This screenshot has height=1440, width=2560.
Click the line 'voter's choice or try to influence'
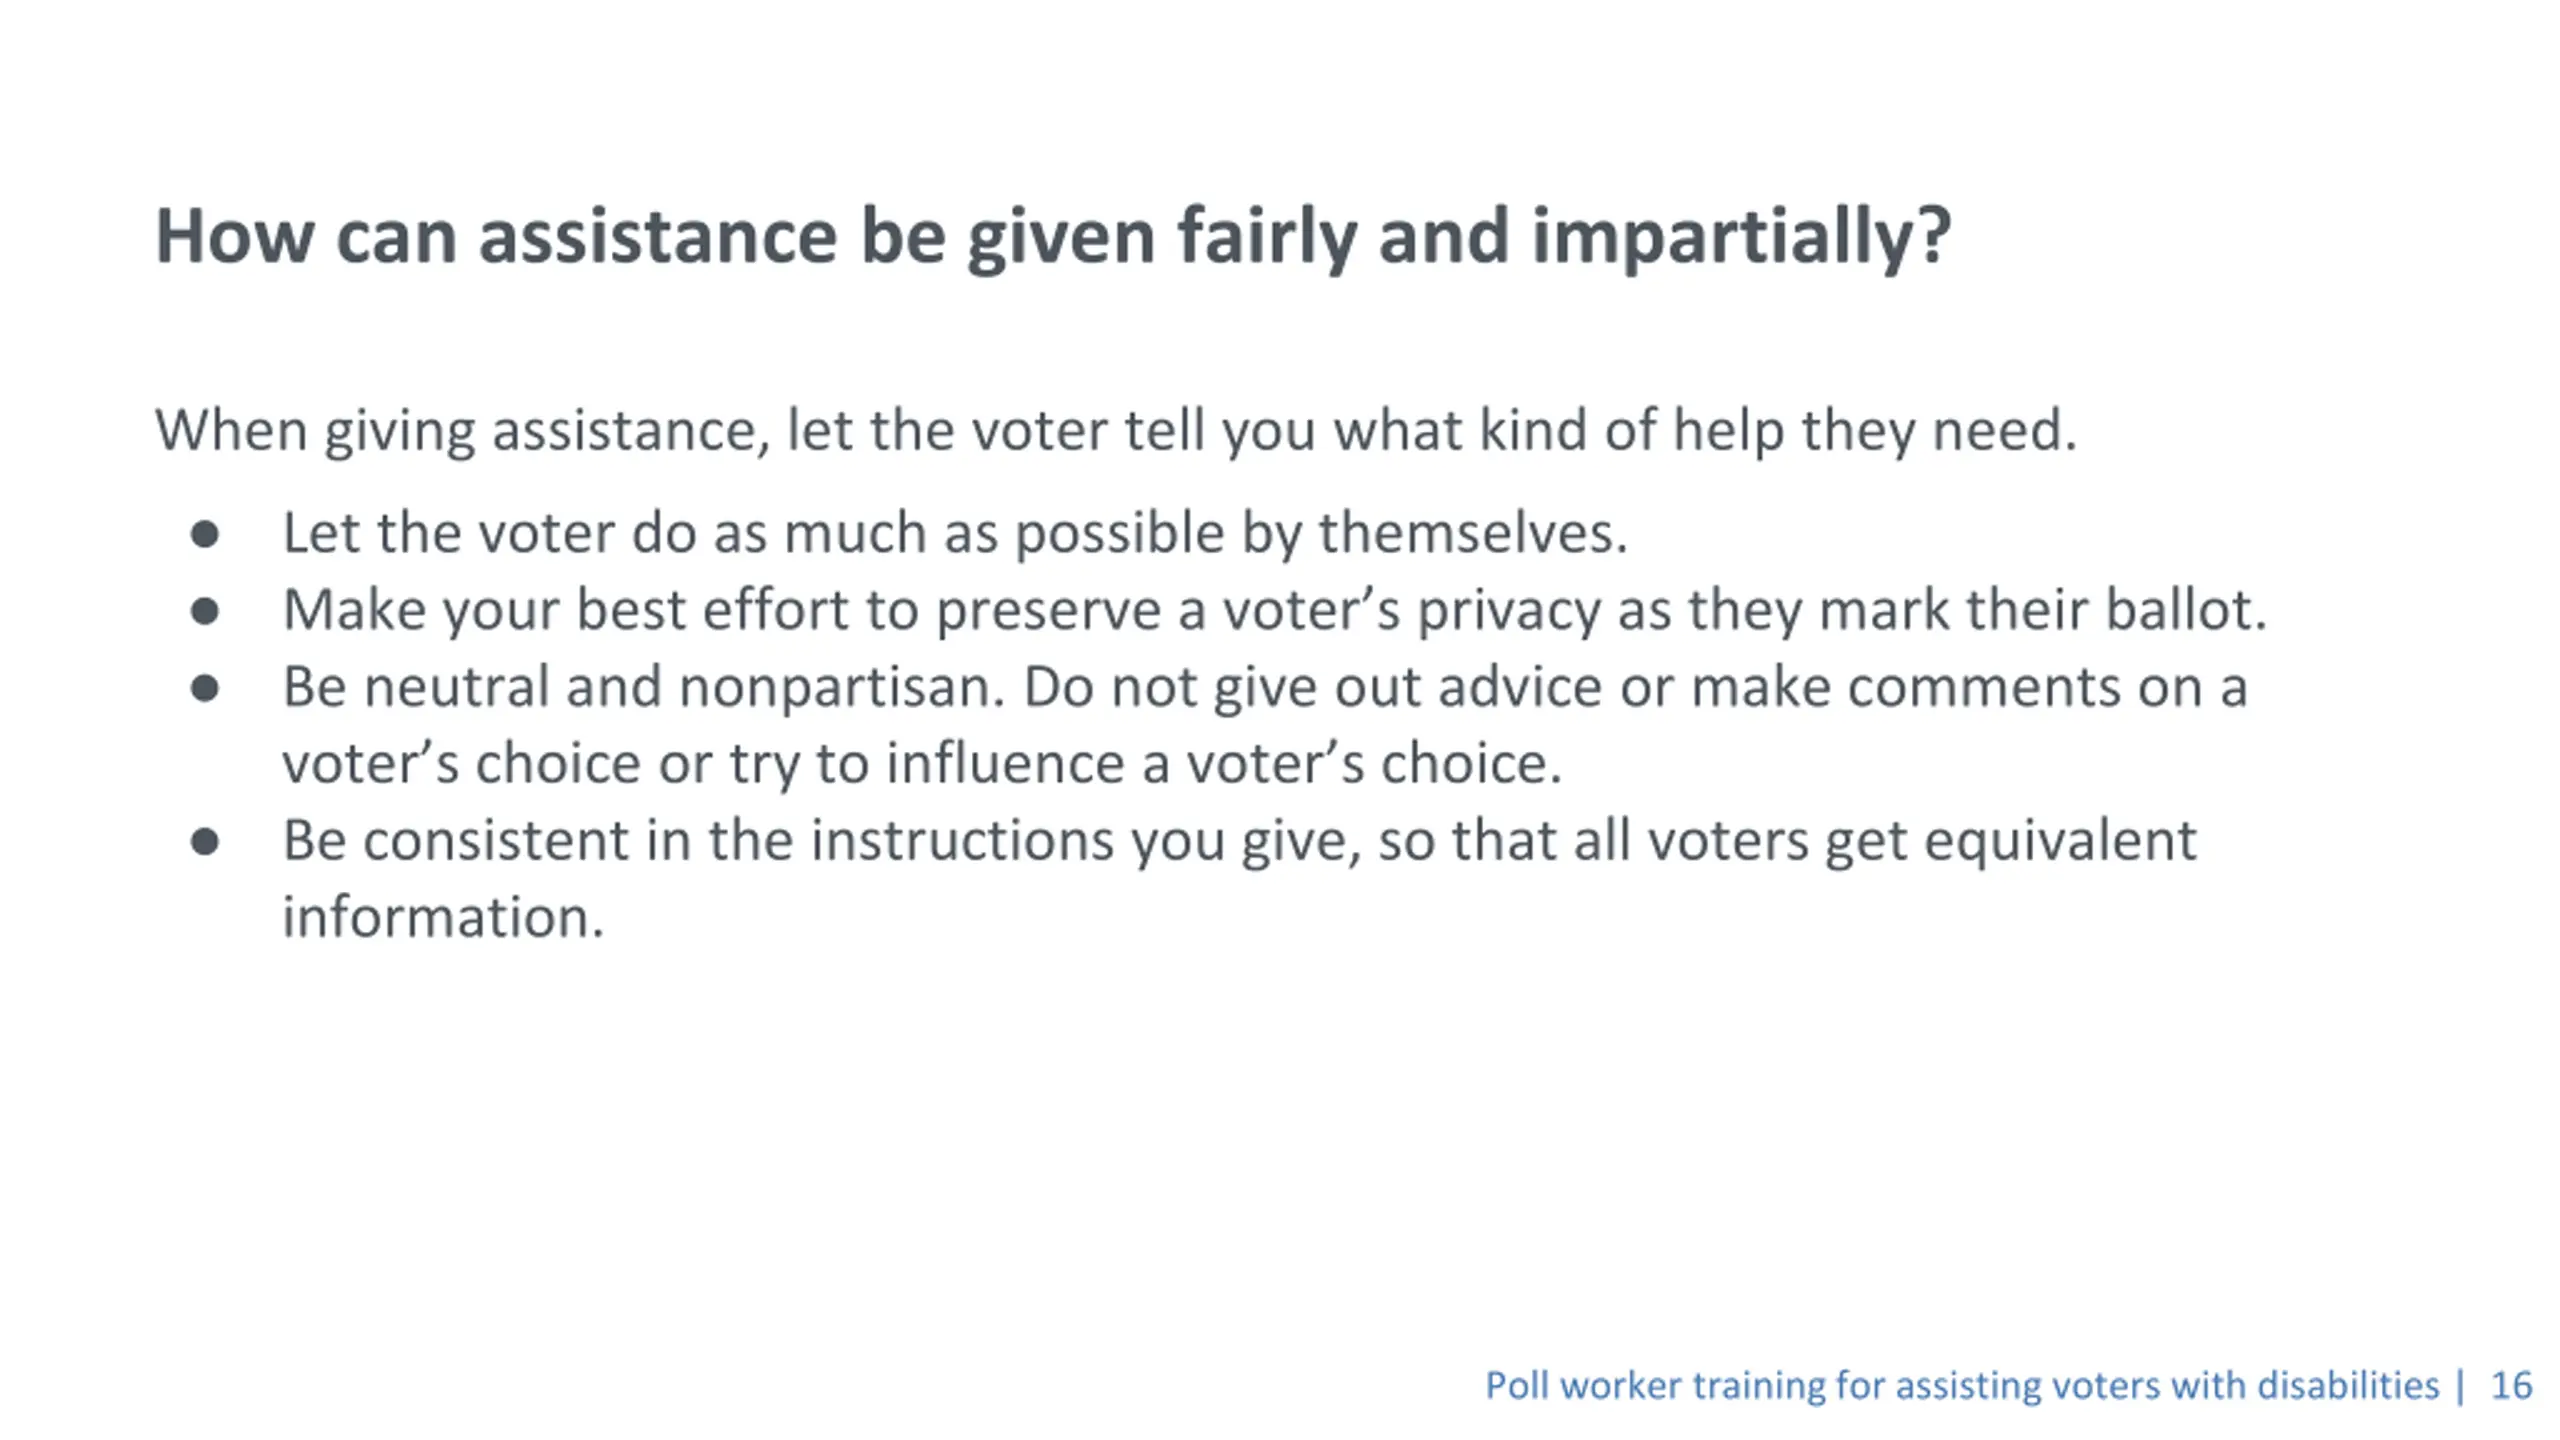(x=922, y=764)
